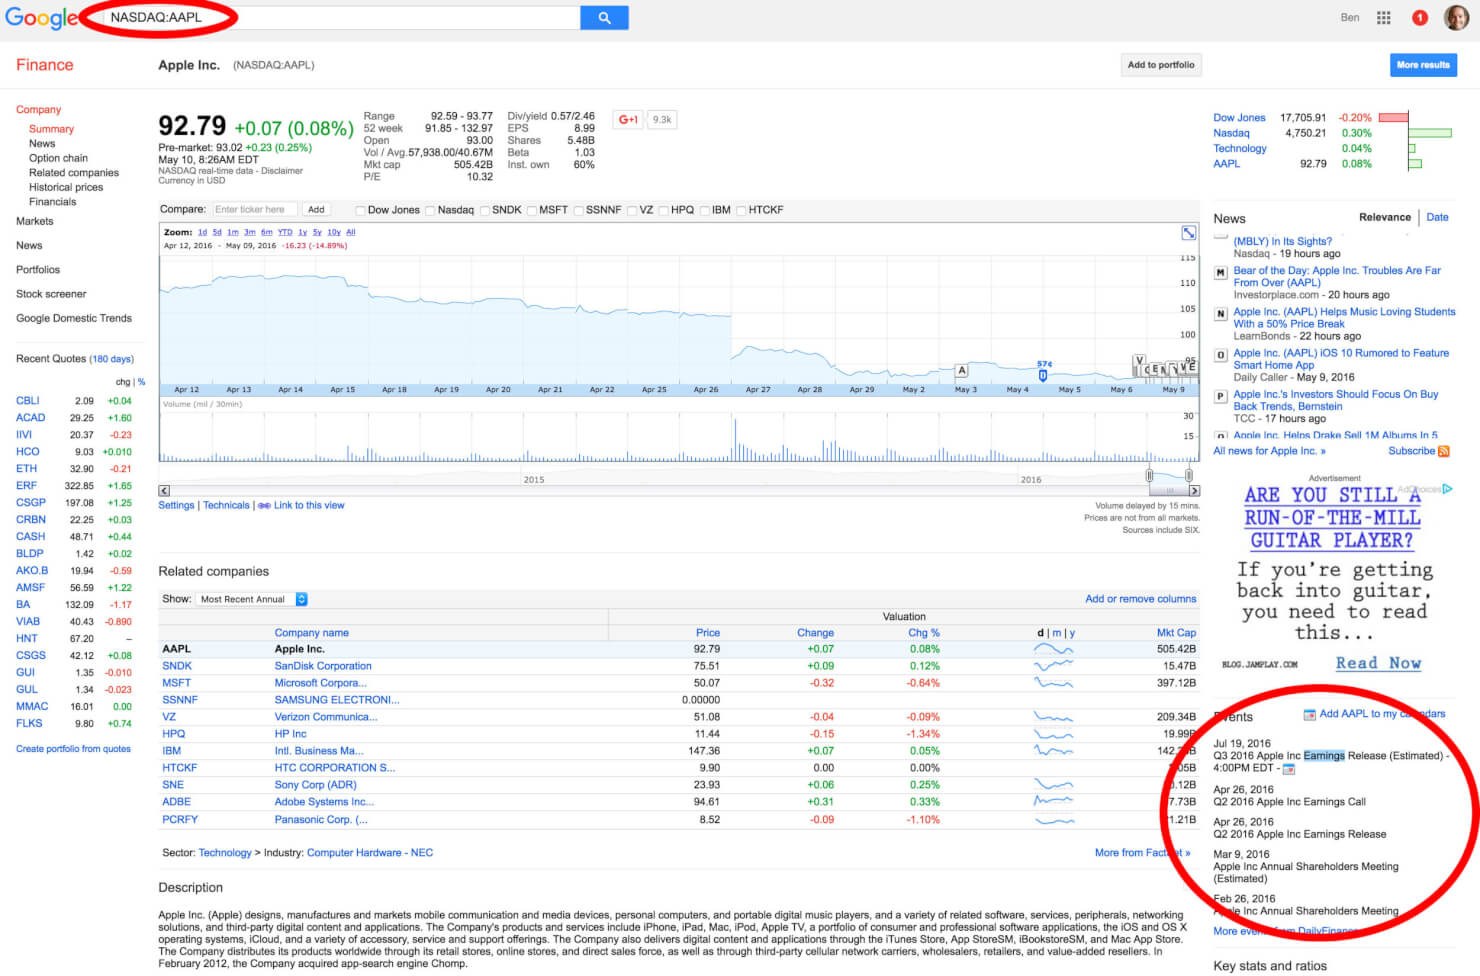
Task: Click right handle of chart range slider
Action: tap(1188, 475)
